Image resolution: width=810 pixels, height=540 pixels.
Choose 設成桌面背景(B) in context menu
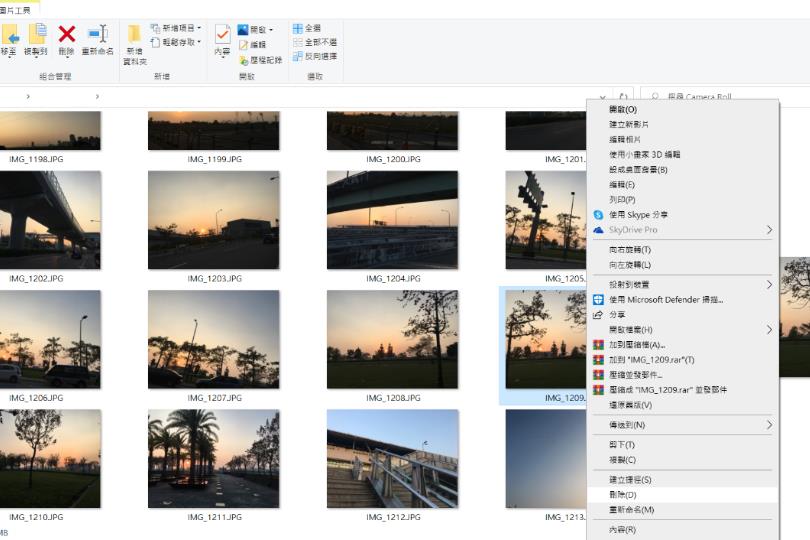682,169
